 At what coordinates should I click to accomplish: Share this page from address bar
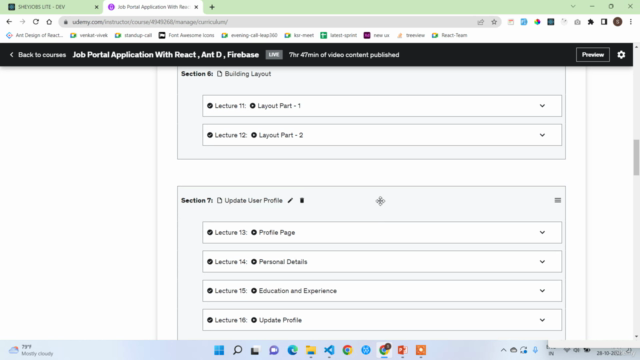(480, 22)
